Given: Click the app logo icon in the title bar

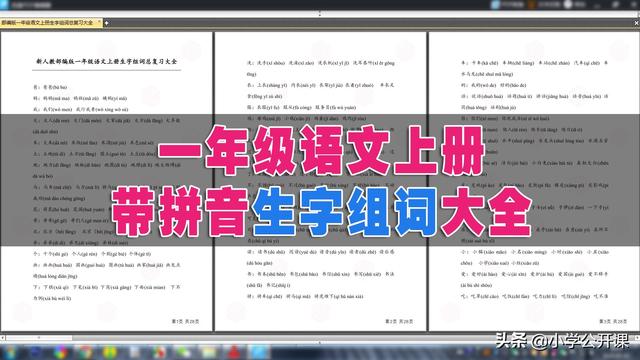Looking at the screenshot, I should [4, 5].
